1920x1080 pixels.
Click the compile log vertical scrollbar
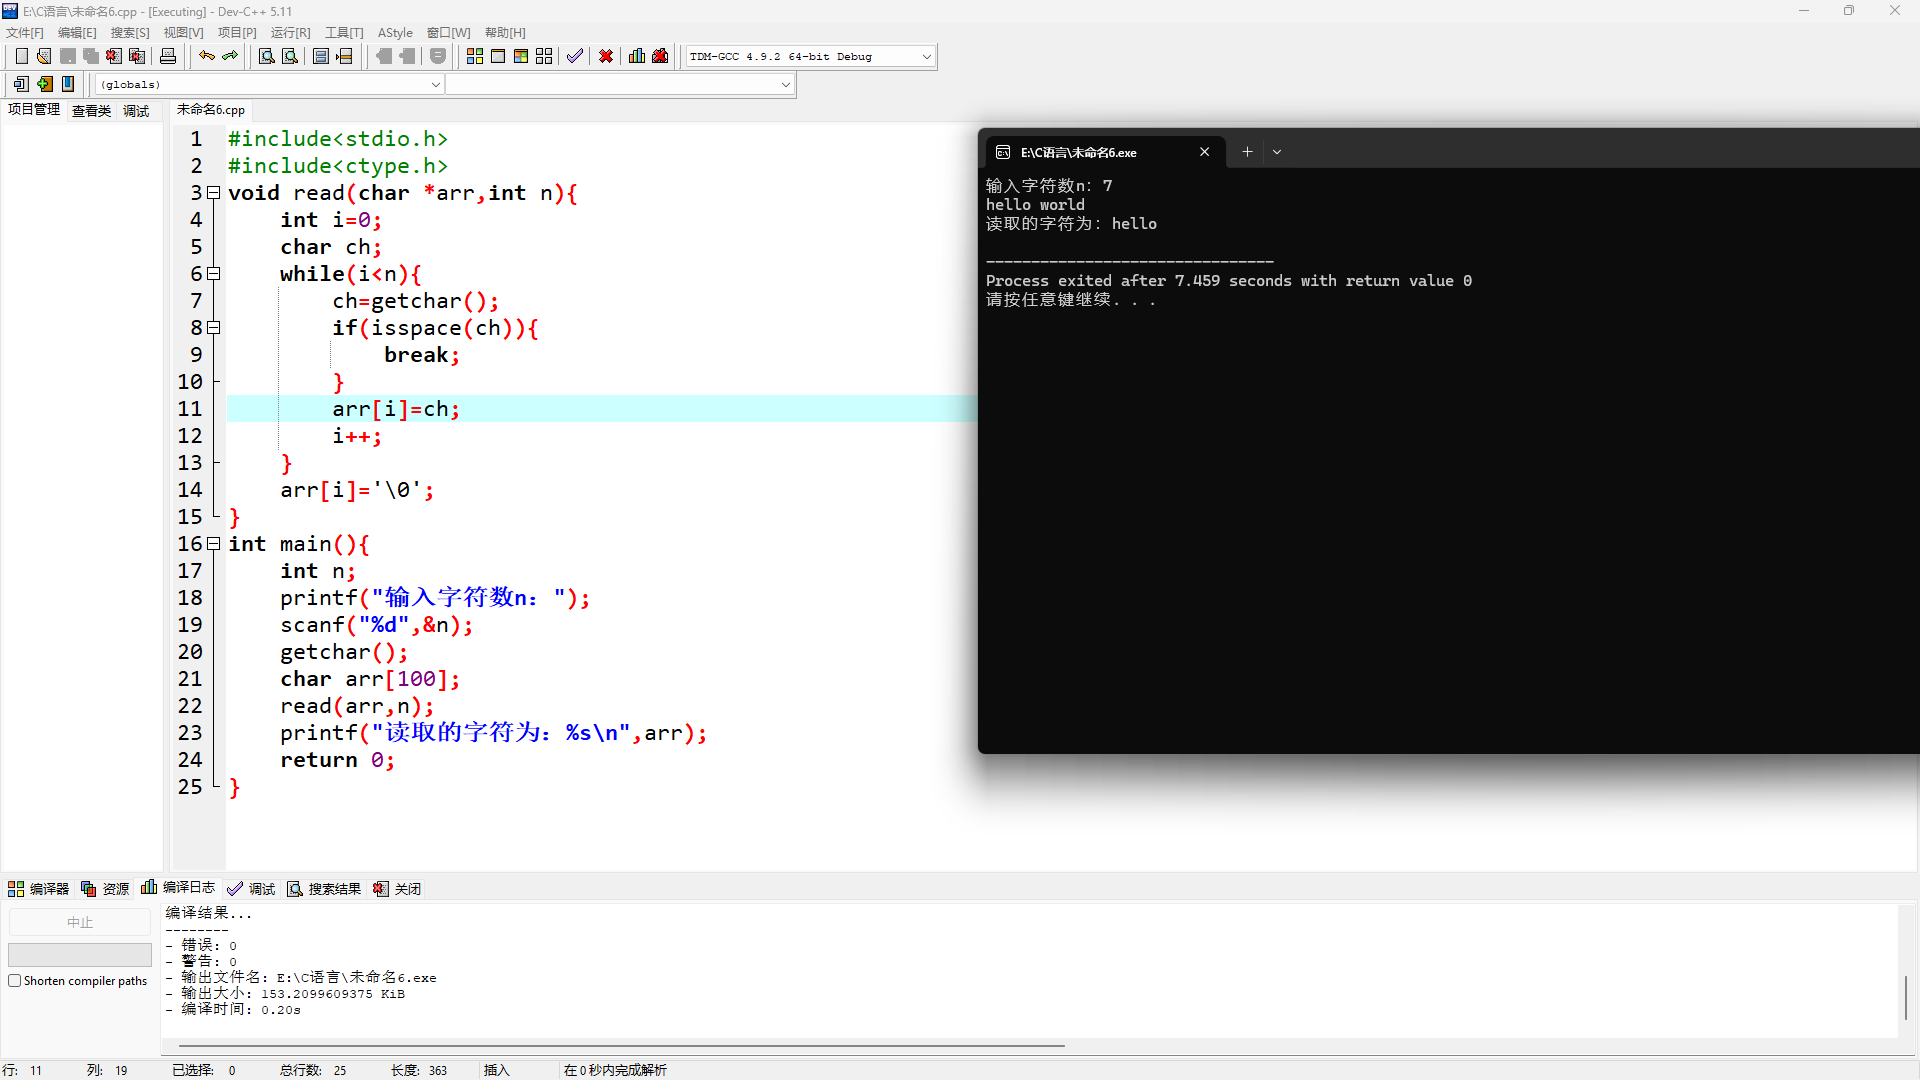[1906, 997]
